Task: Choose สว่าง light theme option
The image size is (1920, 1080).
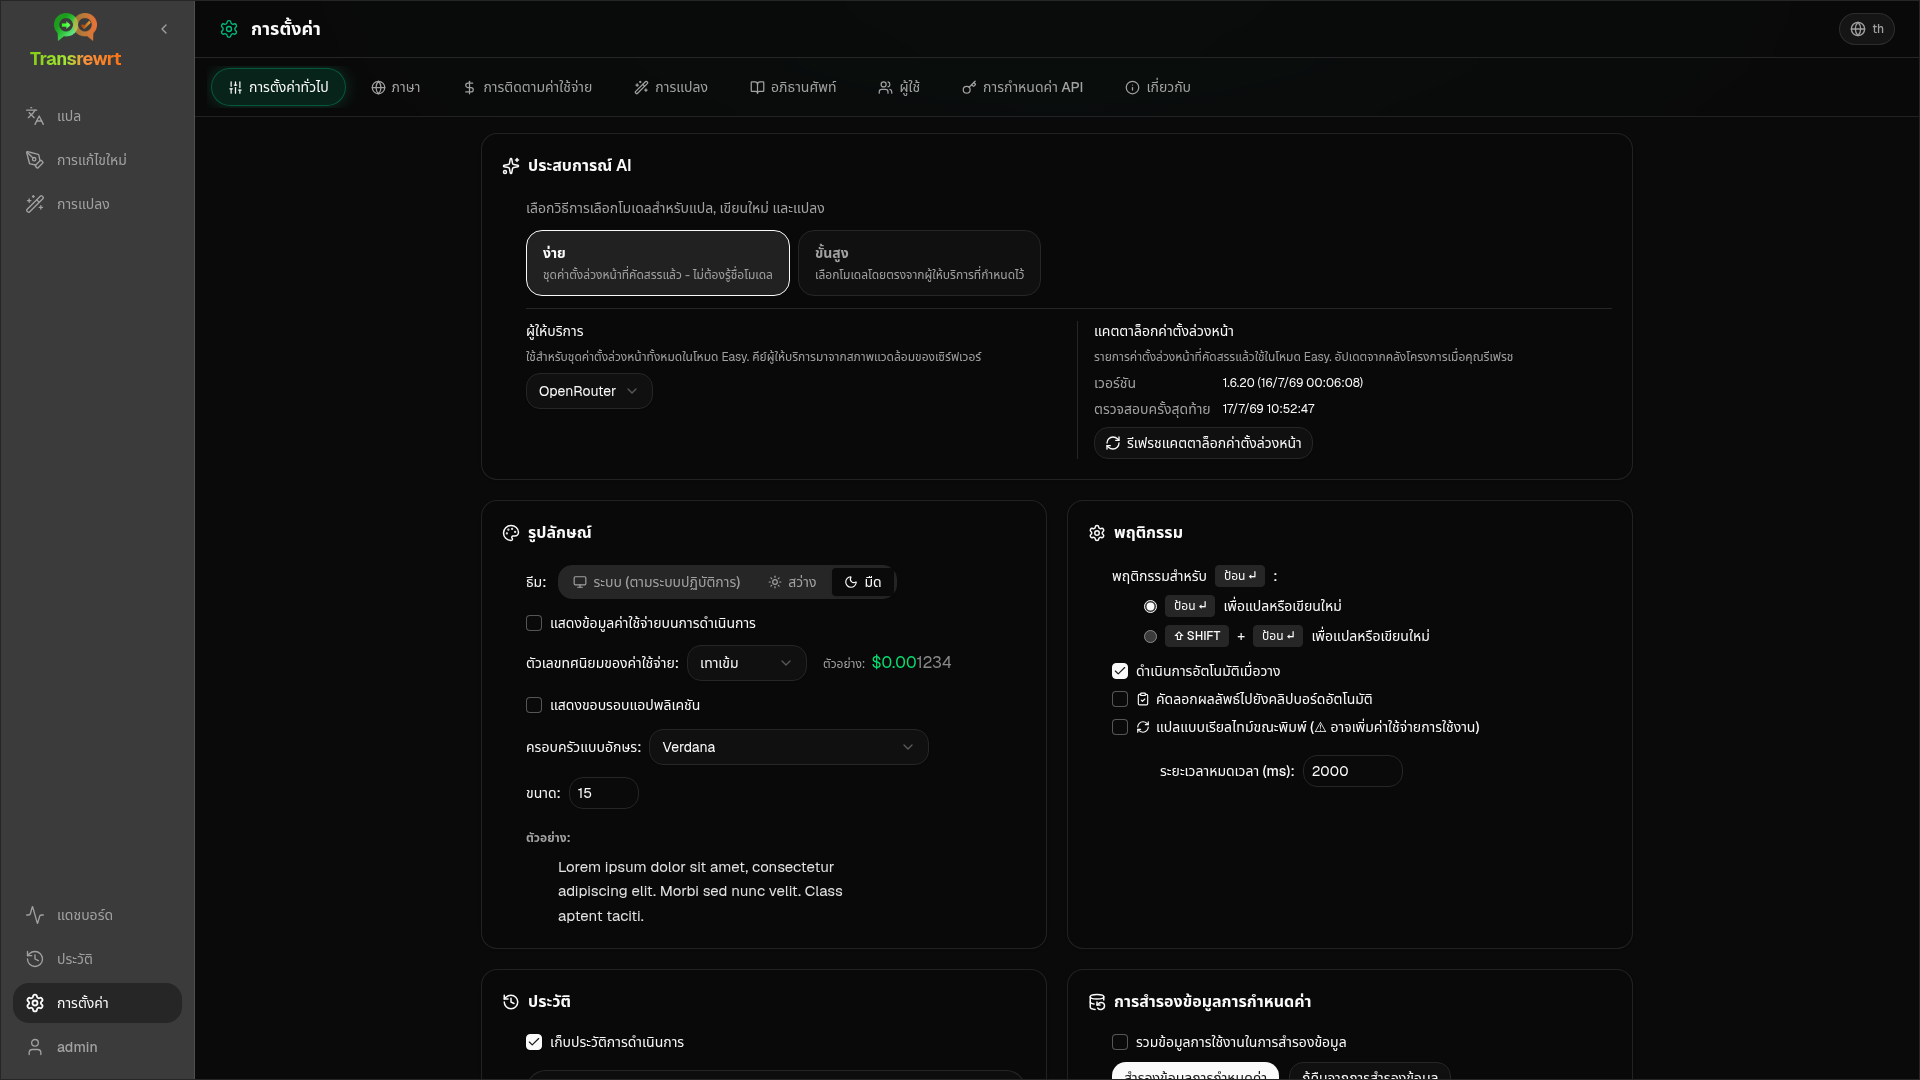Action: coord(792,582)
